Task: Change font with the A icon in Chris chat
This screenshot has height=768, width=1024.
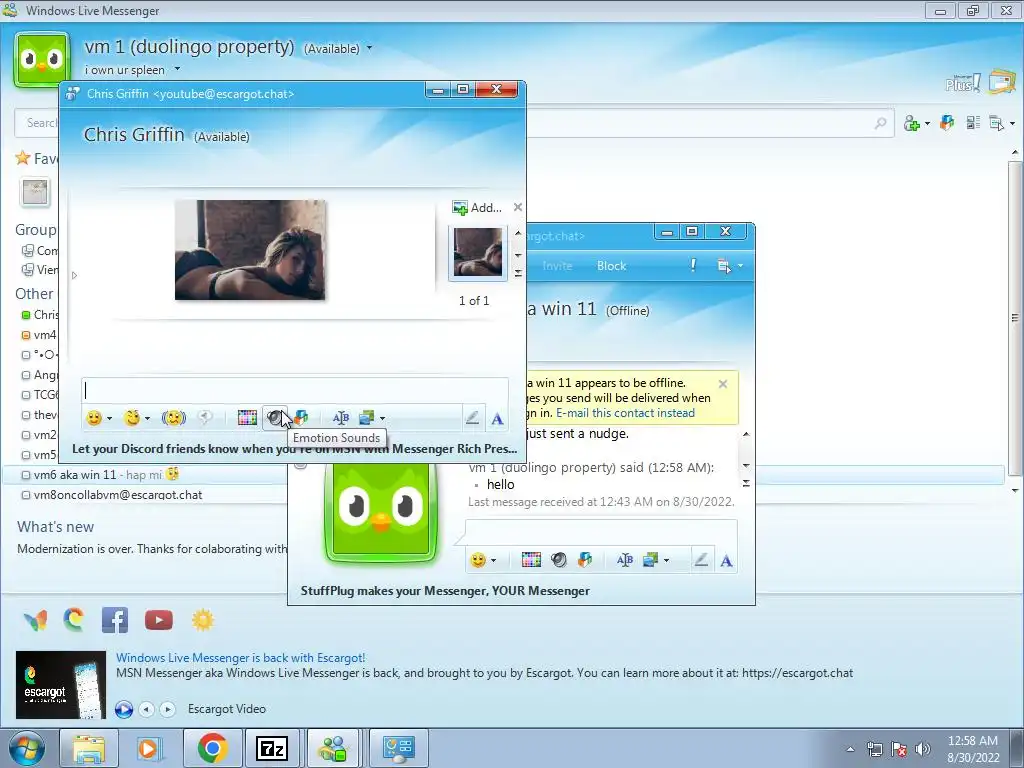Action: pyautogui.click(x=498, y=419)
